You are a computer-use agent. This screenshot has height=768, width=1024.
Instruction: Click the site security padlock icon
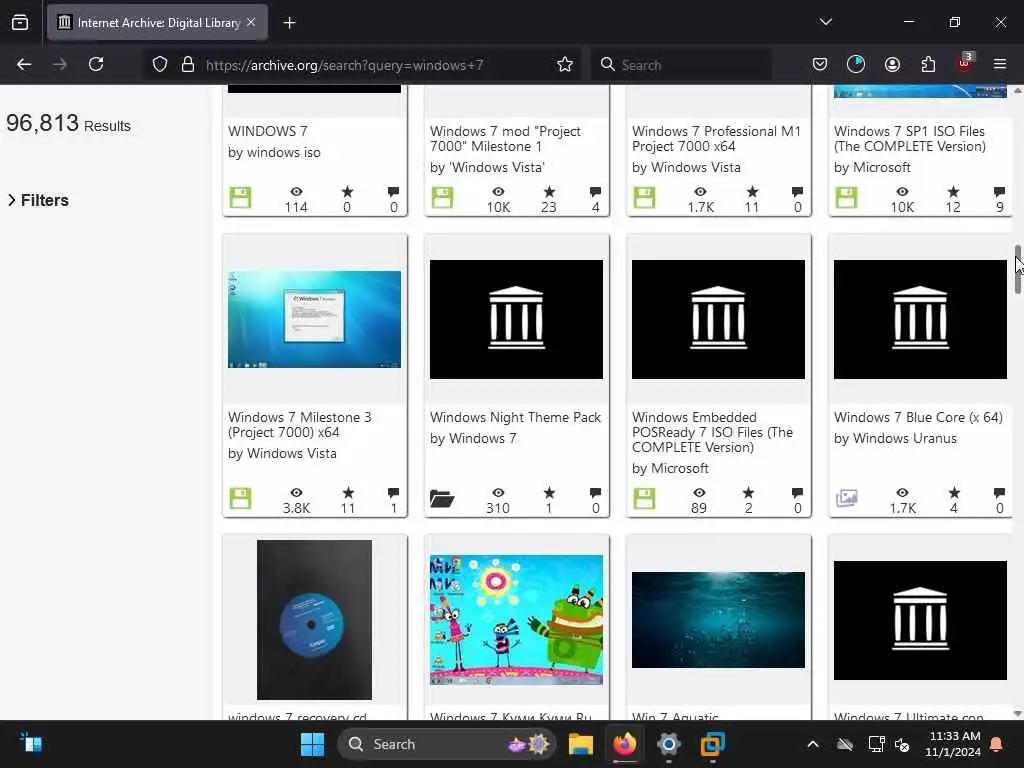coord(188,65)
